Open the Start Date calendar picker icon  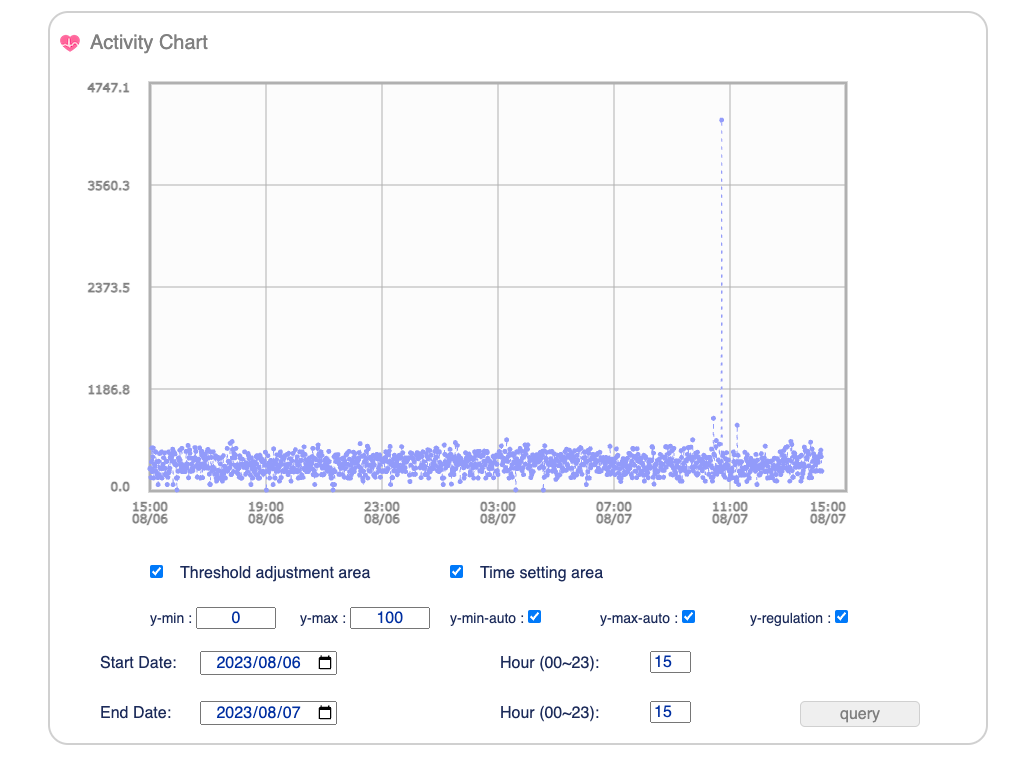pos(325,663)
